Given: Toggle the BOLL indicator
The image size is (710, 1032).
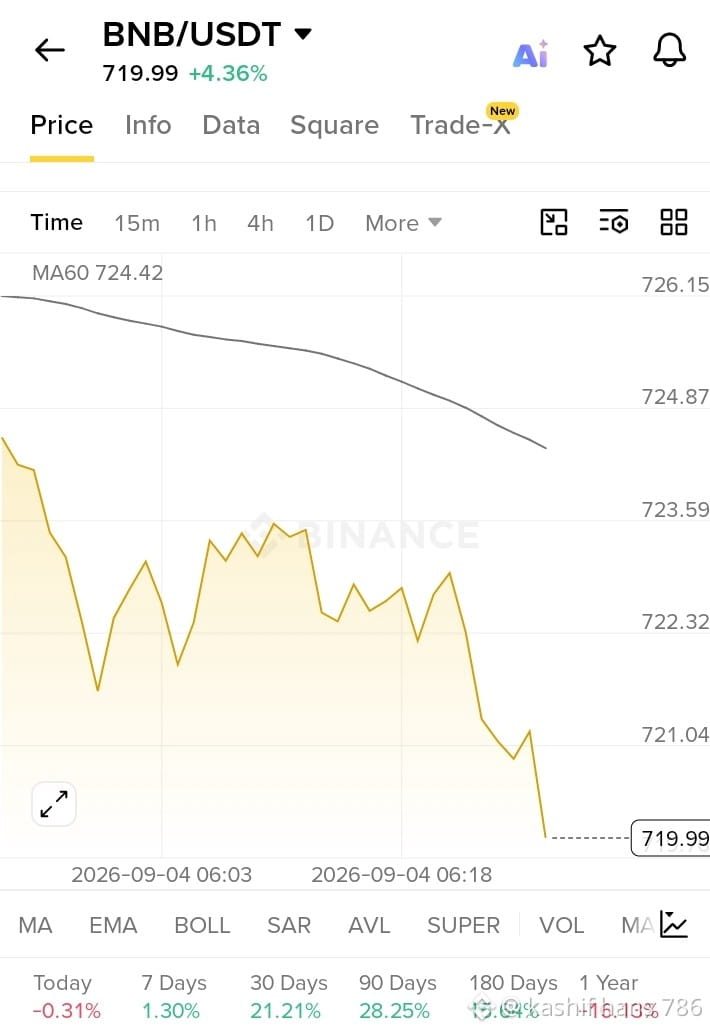Looking at the screenshot, I should pos(202,925).
